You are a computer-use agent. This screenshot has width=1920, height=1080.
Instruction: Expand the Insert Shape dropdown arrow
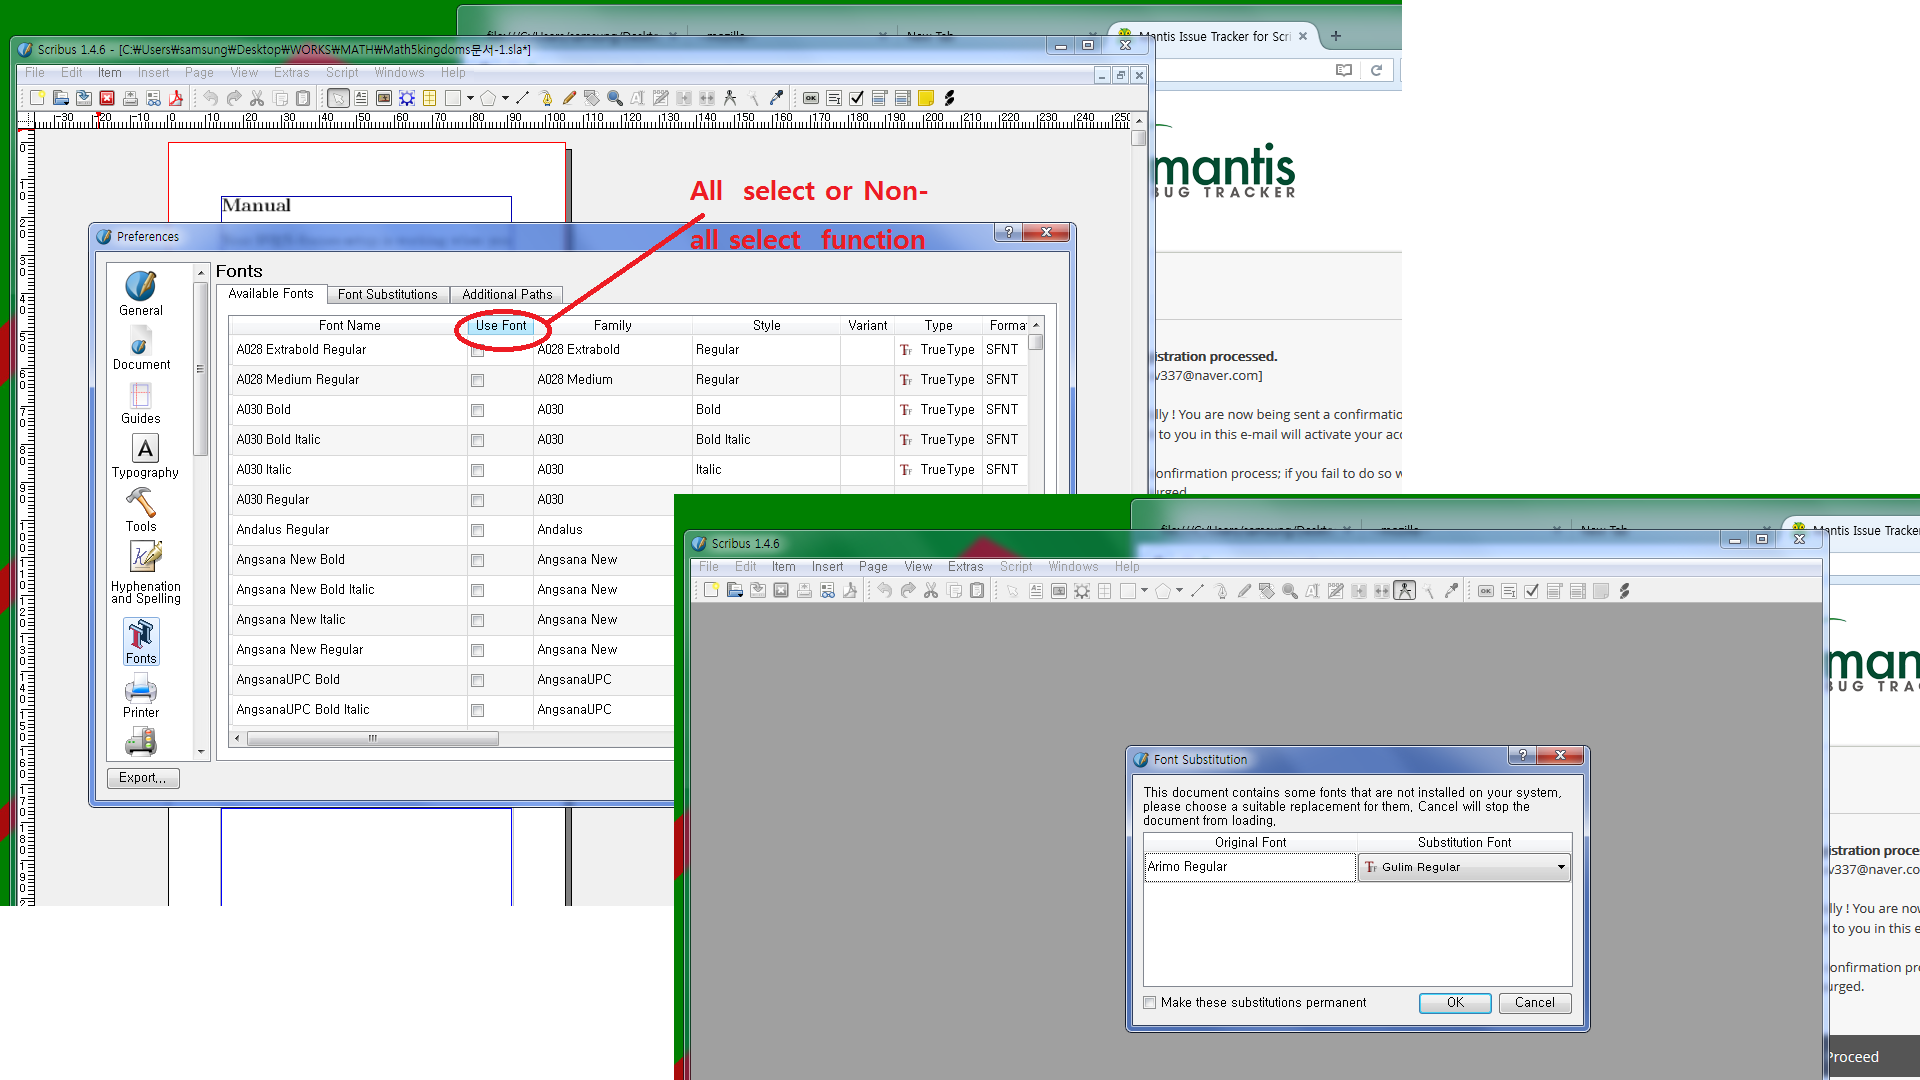pos(470,98)
